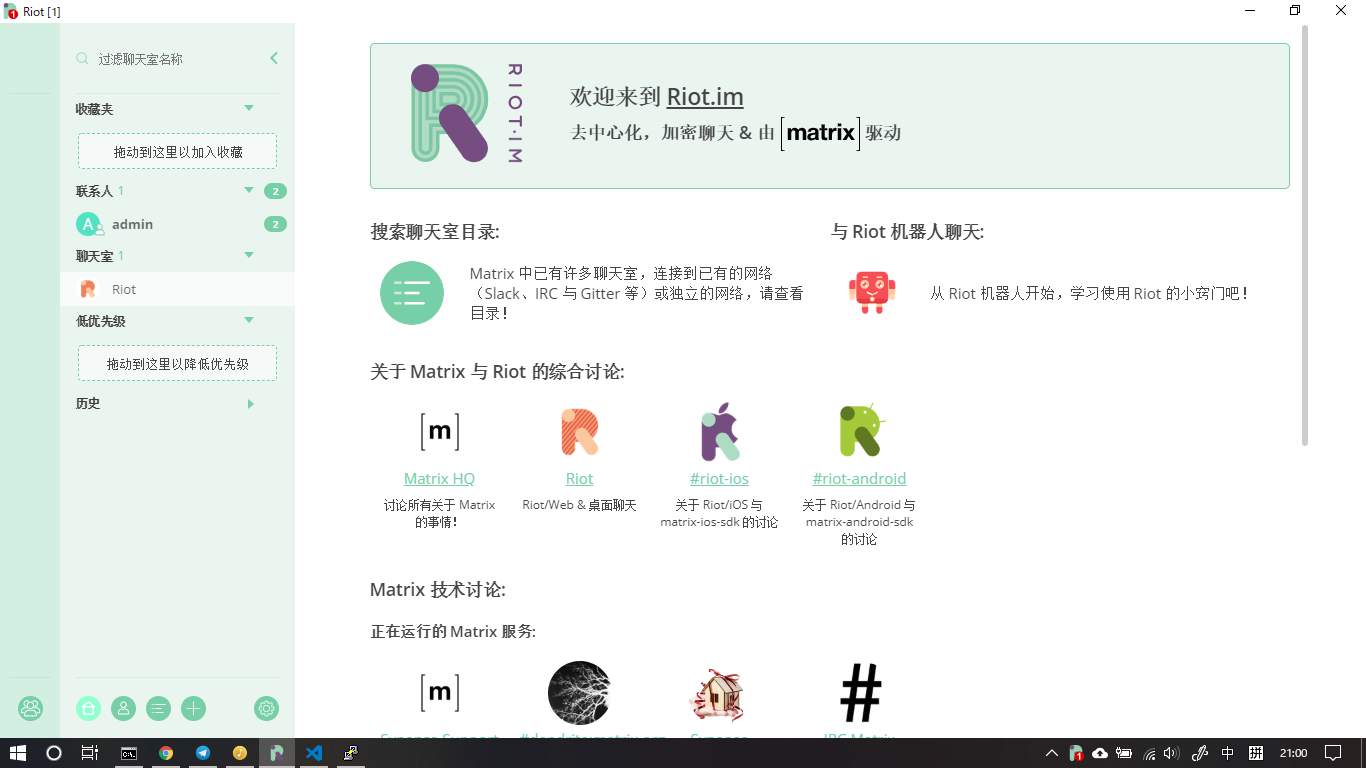
Task: Click the admin contact avatar
Action: pos(88,224)
